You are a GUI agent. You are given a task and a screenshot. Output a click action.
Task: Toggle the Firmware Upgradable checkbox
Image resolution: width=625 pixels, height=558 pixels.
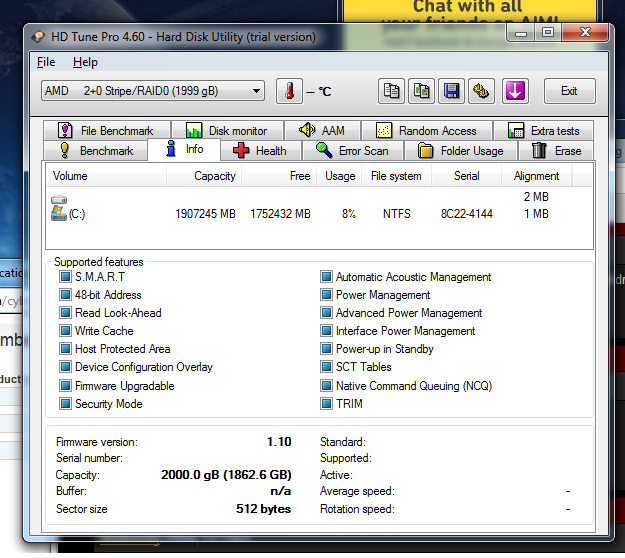(x=65, y=386)
